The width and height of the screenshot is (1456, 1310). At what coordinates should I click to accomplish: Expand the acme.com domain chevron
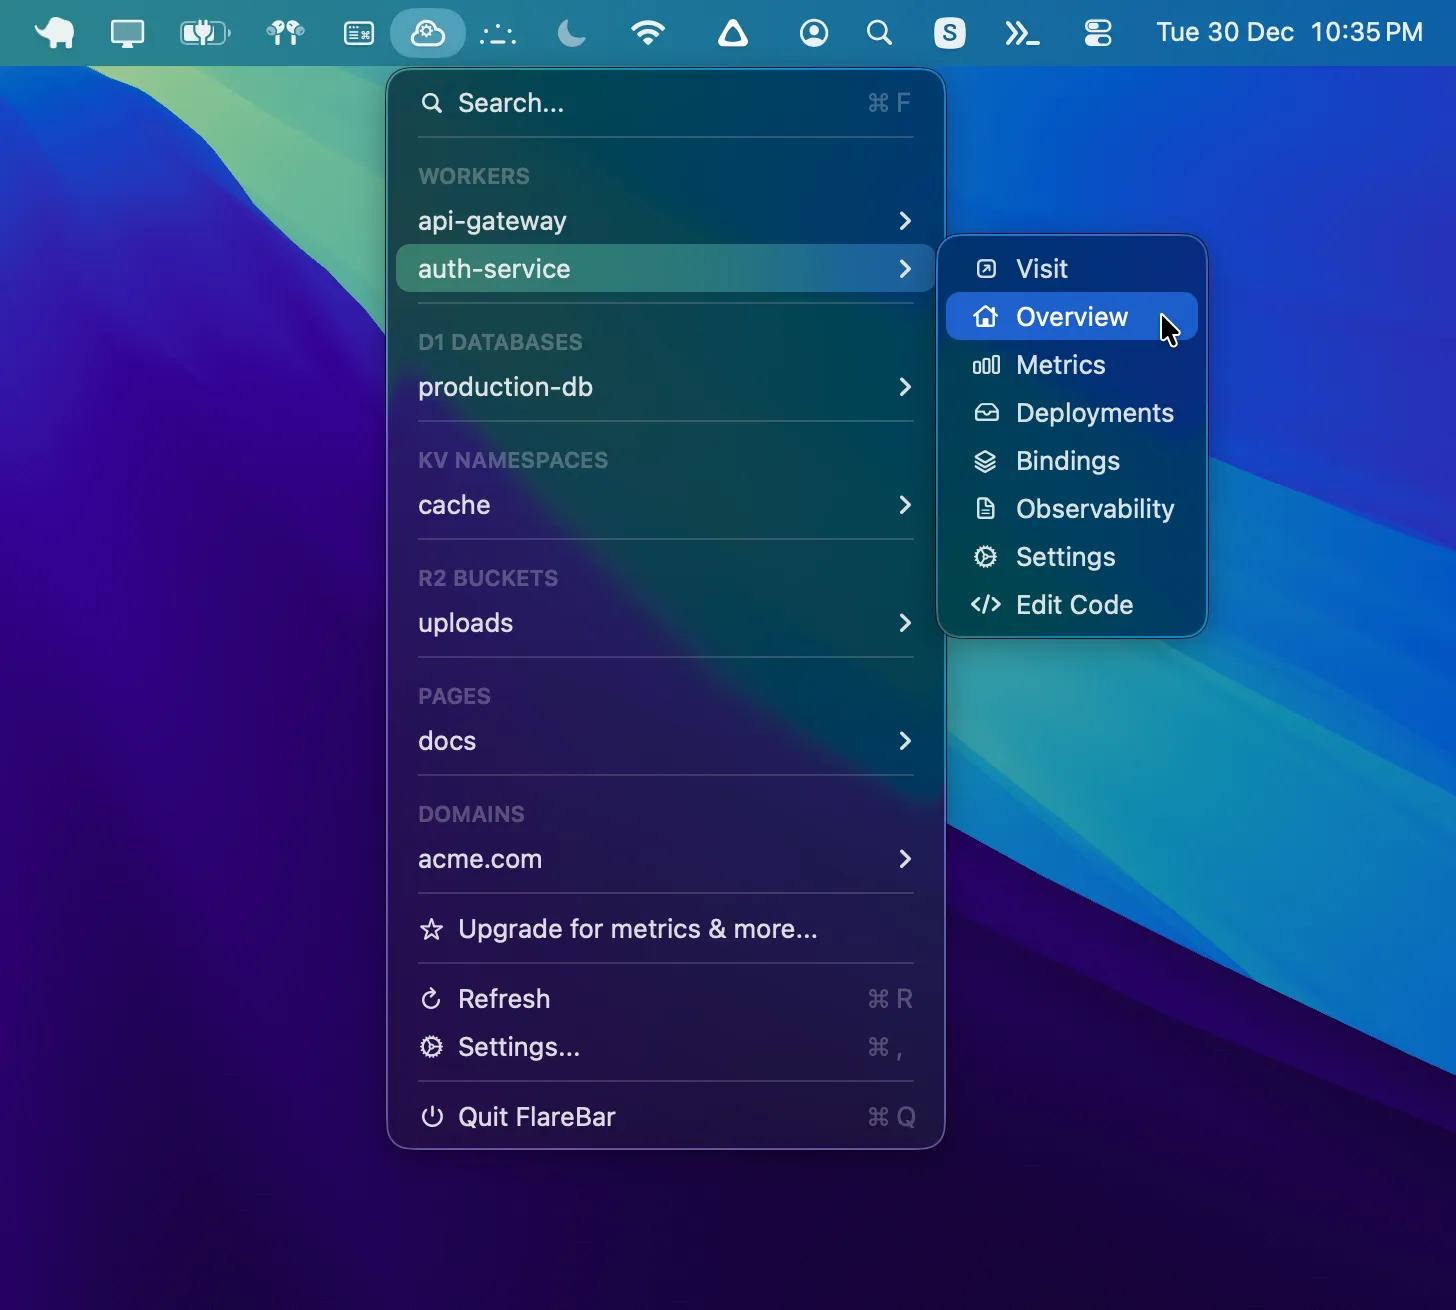click(x=905, y=859)
